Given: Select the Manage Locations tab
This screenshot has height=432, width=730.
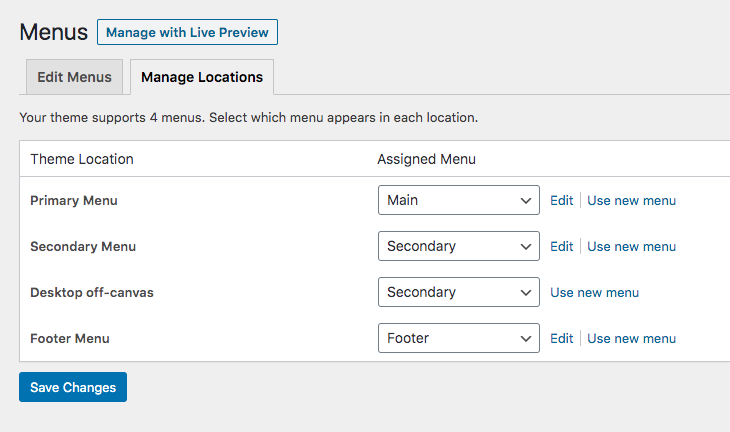Looking at the screenshot, I should tap(202, 77).
